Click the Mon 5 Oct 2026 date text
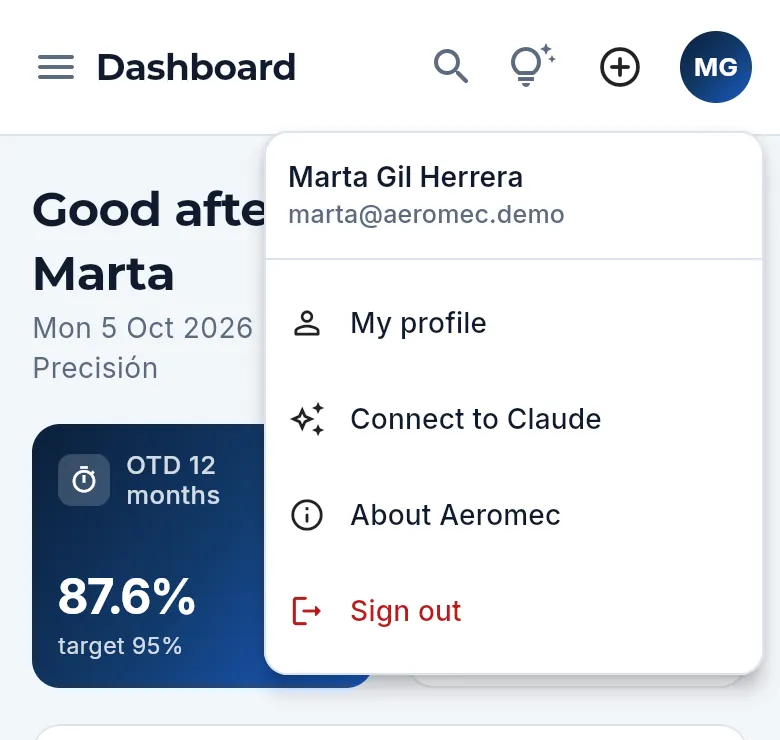This screenshot has width=780, height=740. 143,328
